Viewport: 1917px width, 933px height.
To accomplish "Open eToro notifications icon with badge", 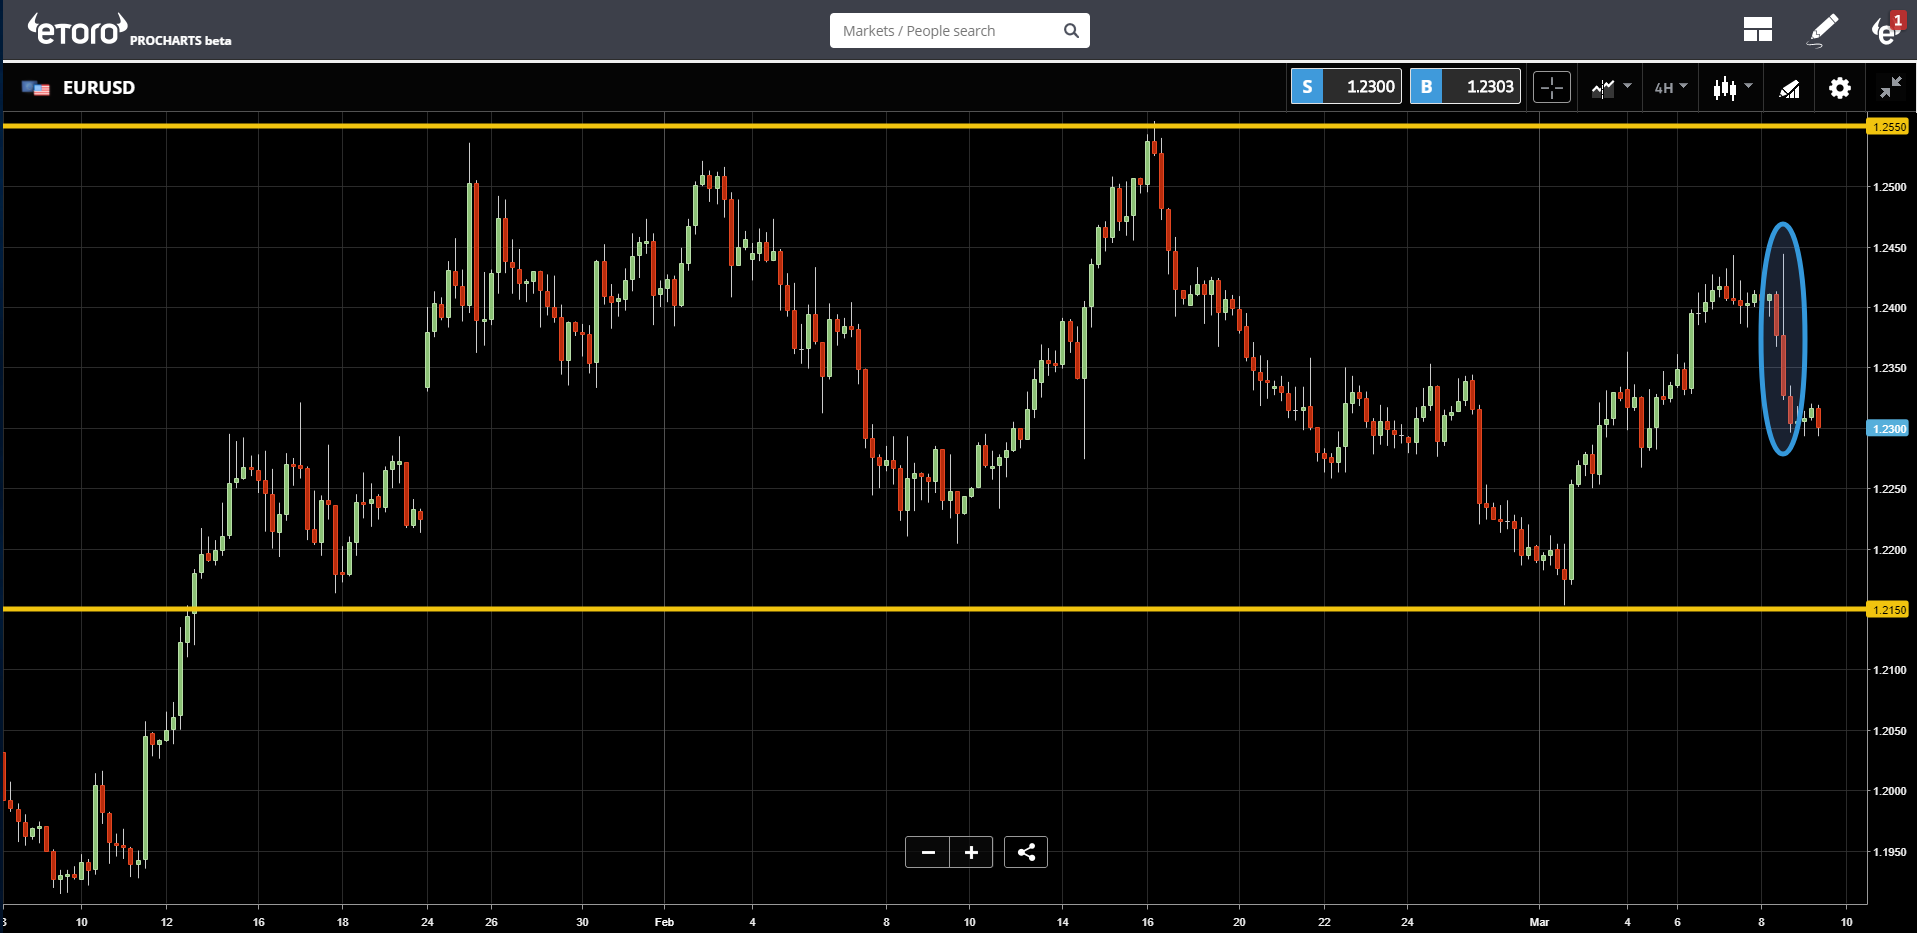I will (1888, 29).
